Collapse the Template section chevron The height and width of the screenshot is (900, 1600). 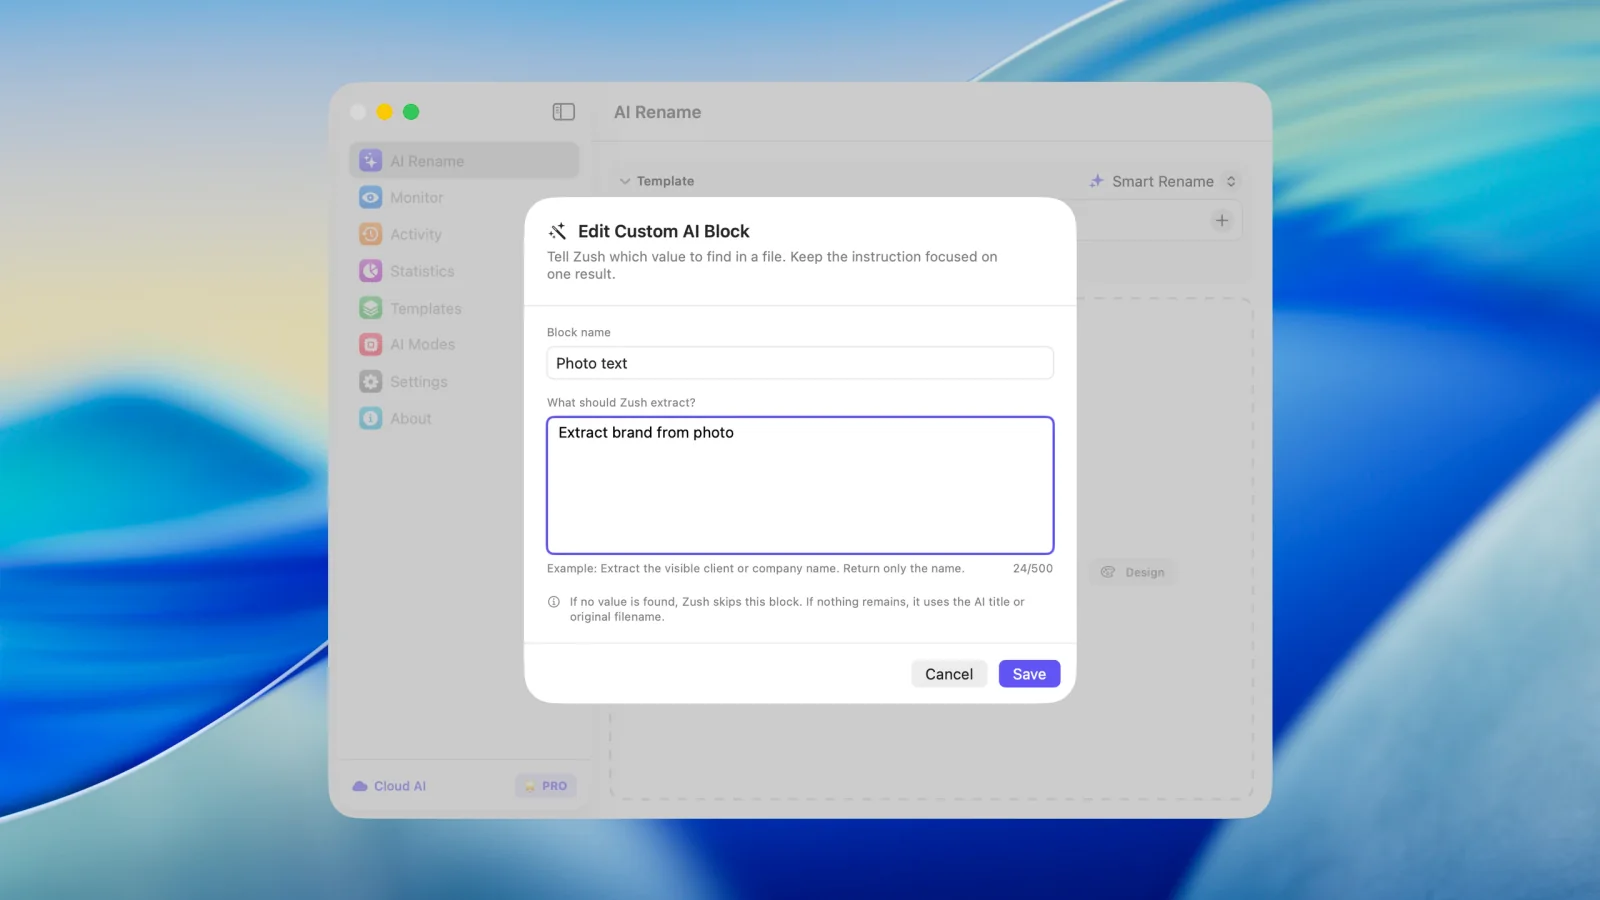point(625,181)
